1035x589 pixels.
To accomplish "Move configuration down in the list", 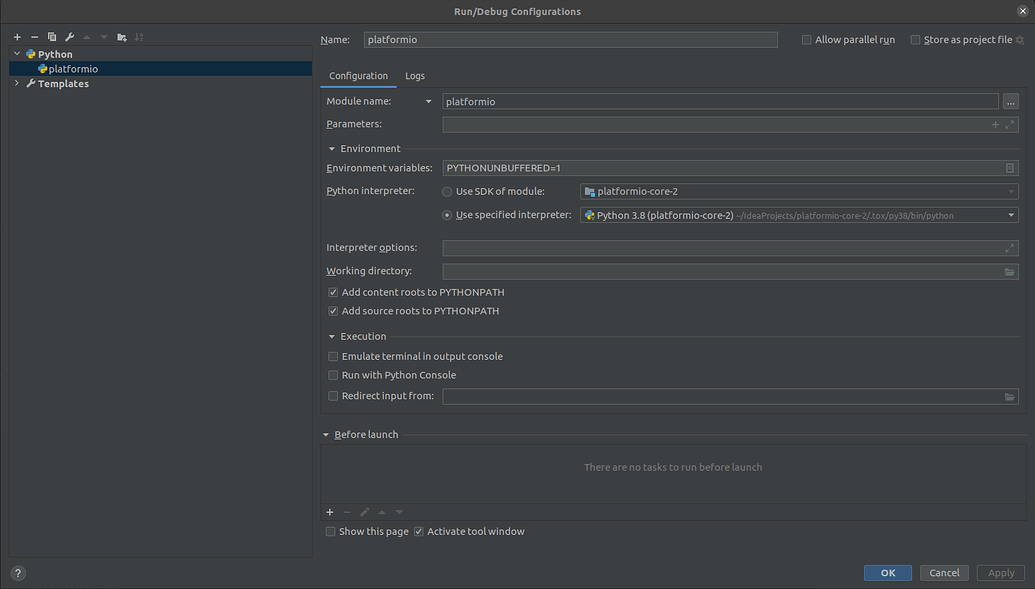I will 104,37.
